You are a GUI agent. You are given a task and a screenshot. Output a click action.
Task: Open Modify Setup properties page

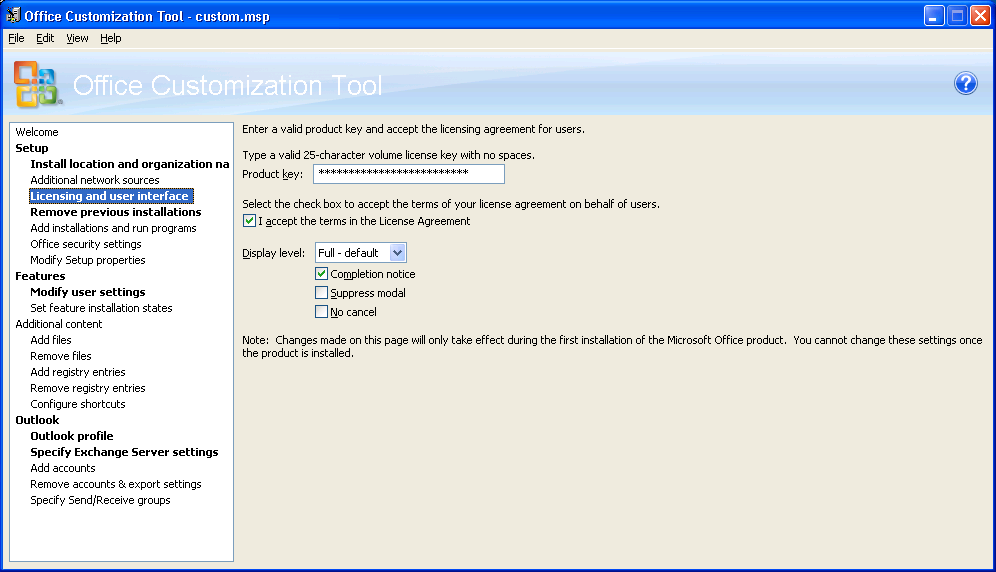(88, 260)
